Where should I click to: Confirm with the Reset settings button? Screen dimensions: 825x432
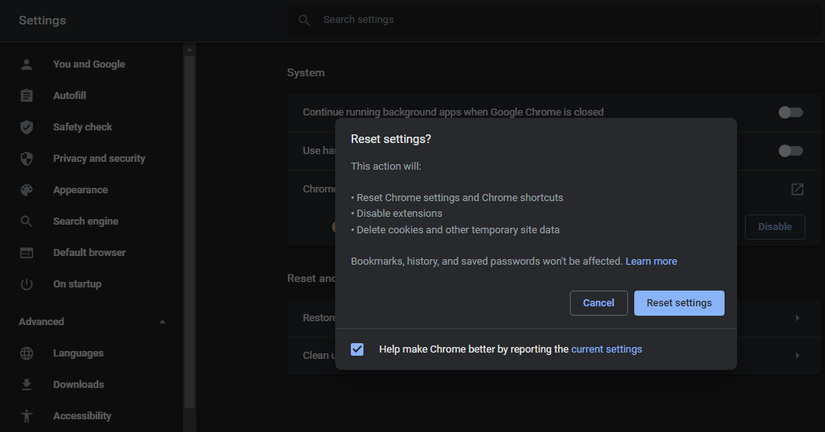click(x=679, y=303)
